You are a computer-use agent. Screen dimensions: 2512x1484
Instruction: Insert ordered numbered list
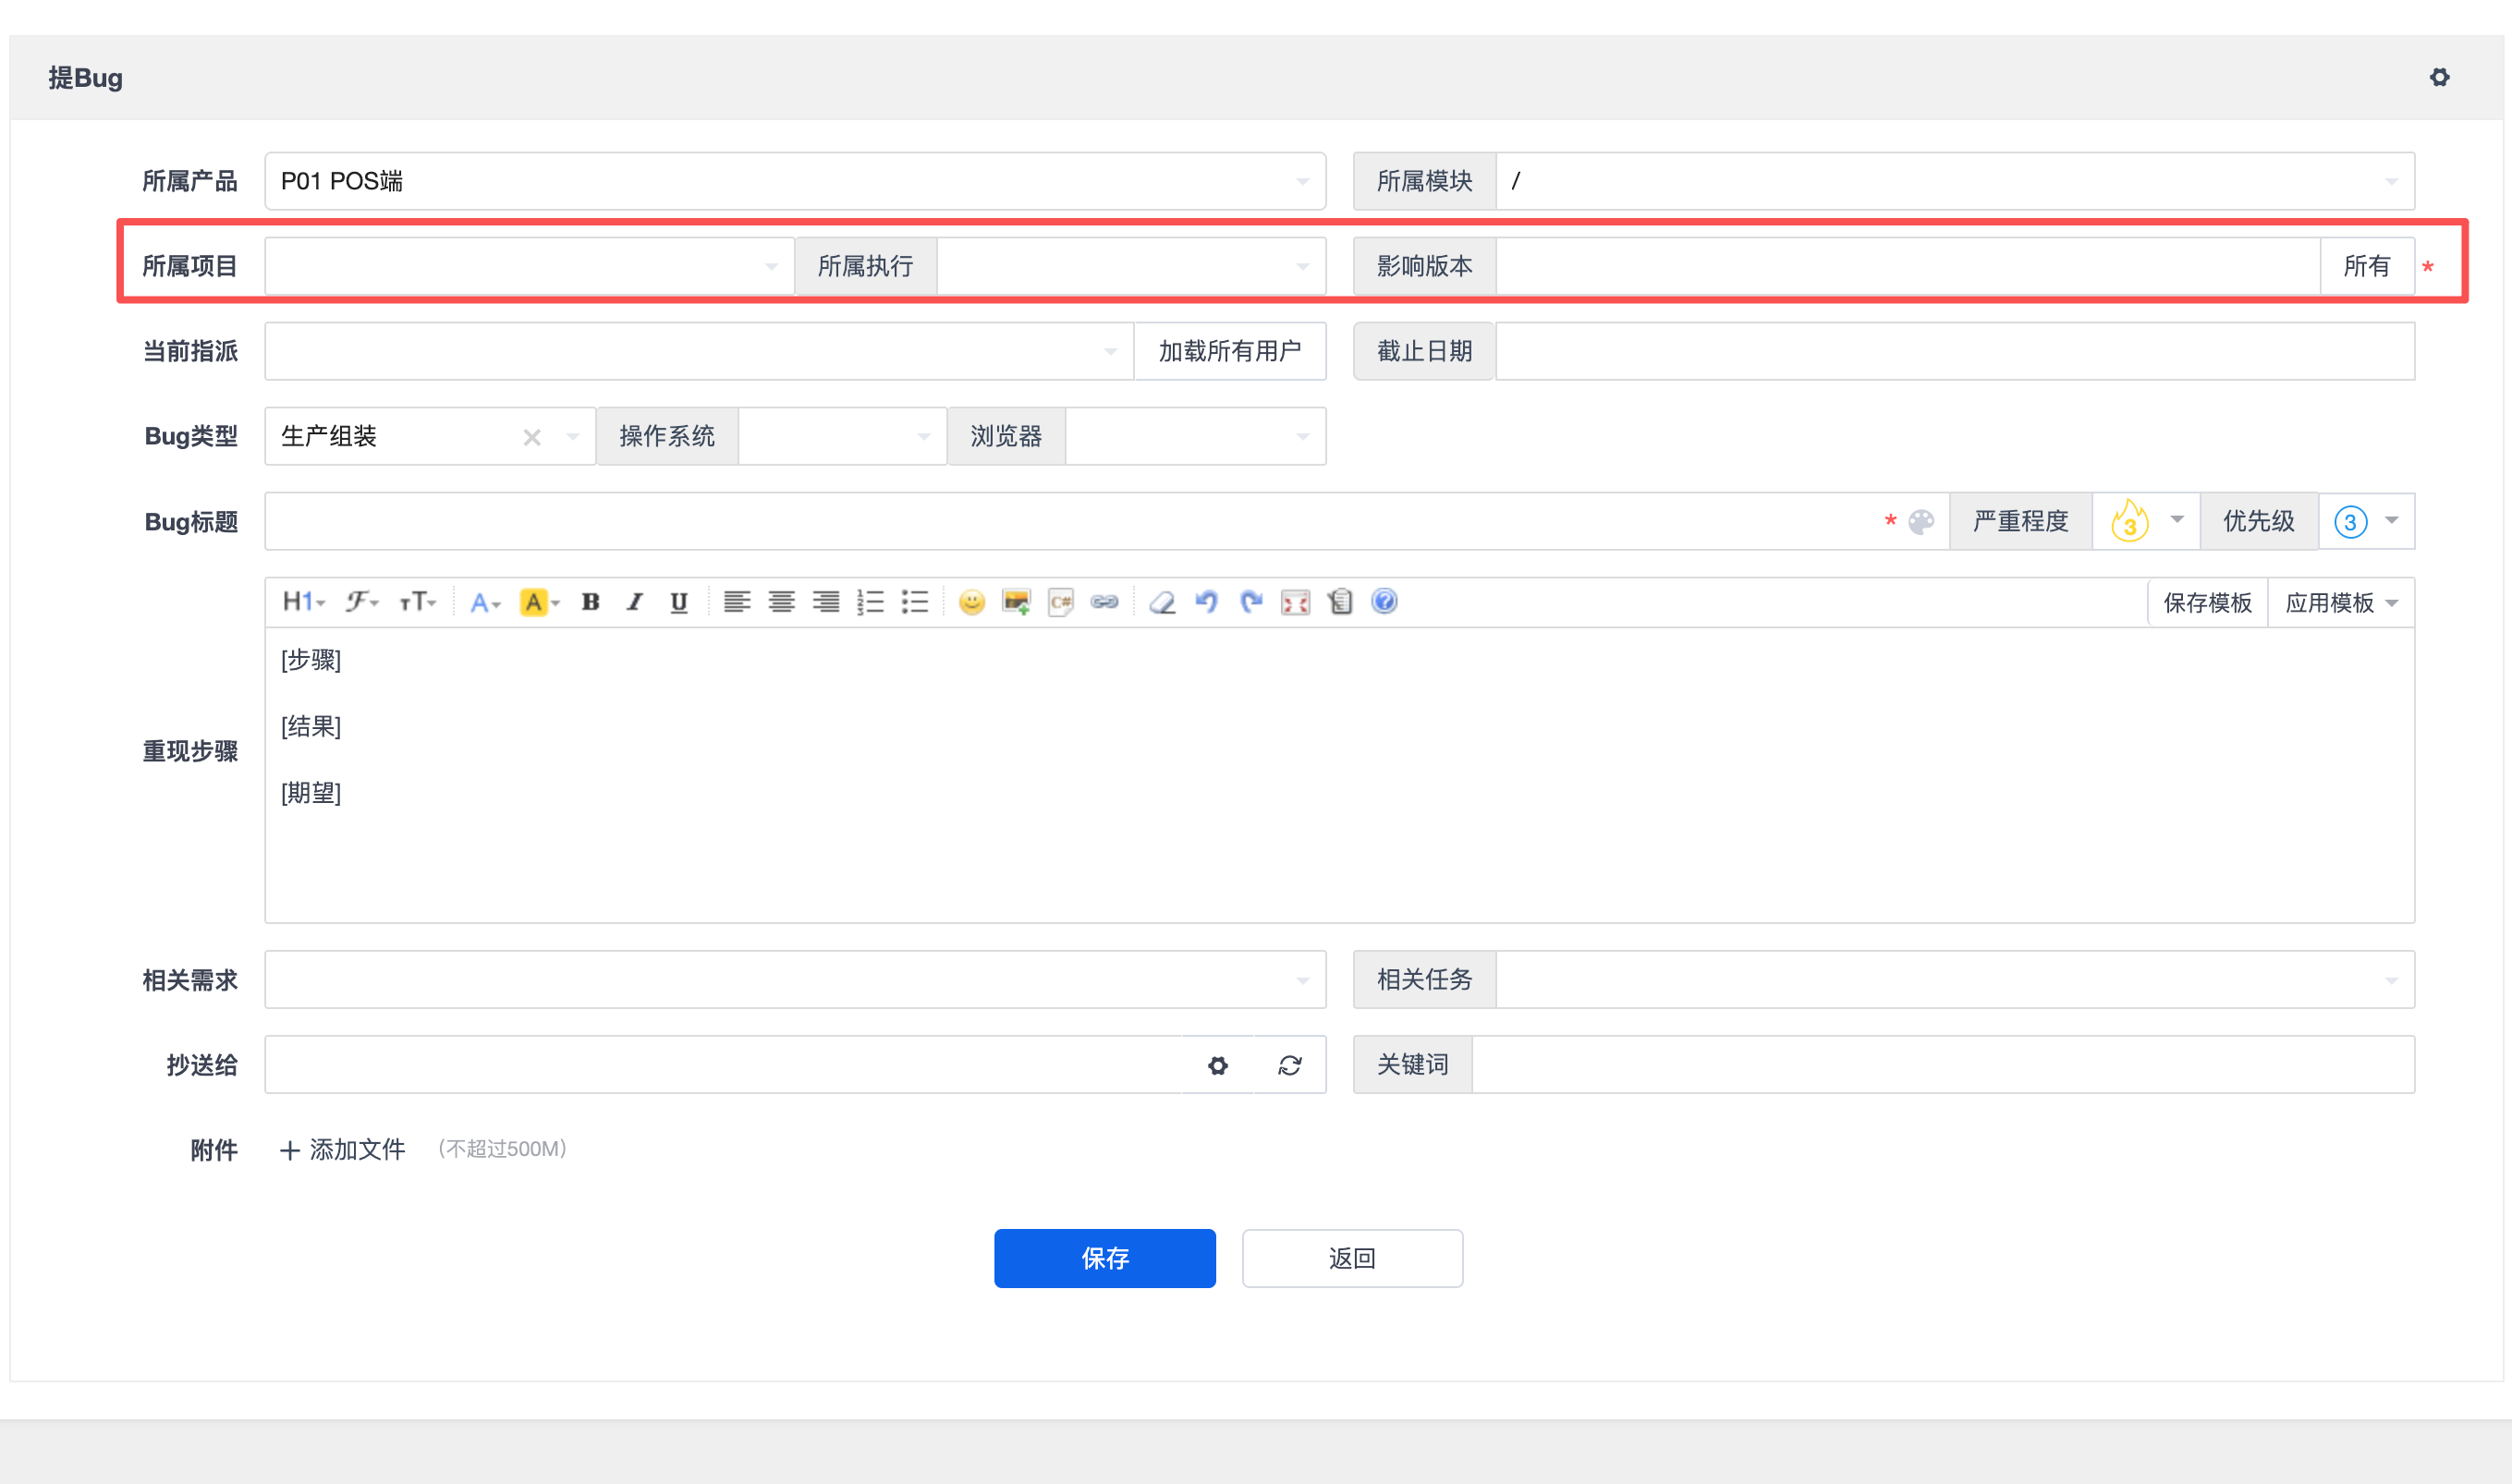[x=870, y=602]
